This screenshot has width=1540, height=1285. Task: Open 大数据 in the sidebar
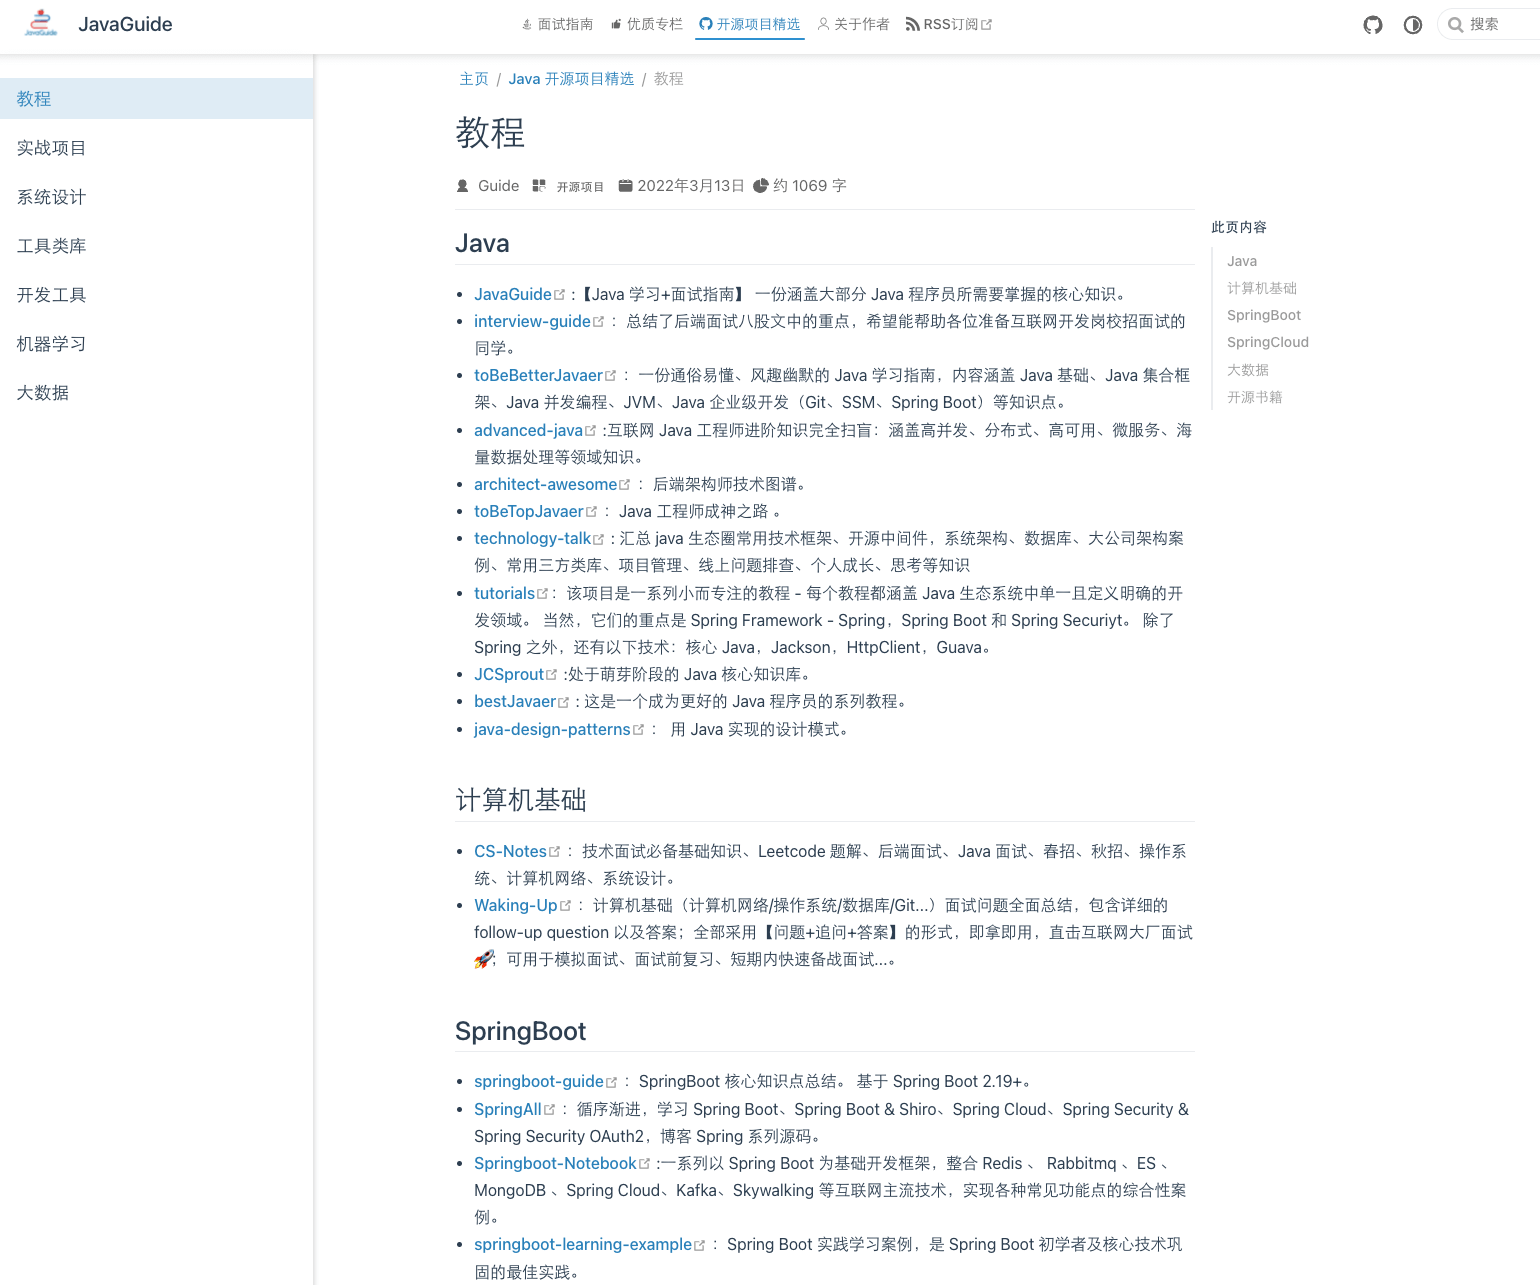click(x=156, y=393)
